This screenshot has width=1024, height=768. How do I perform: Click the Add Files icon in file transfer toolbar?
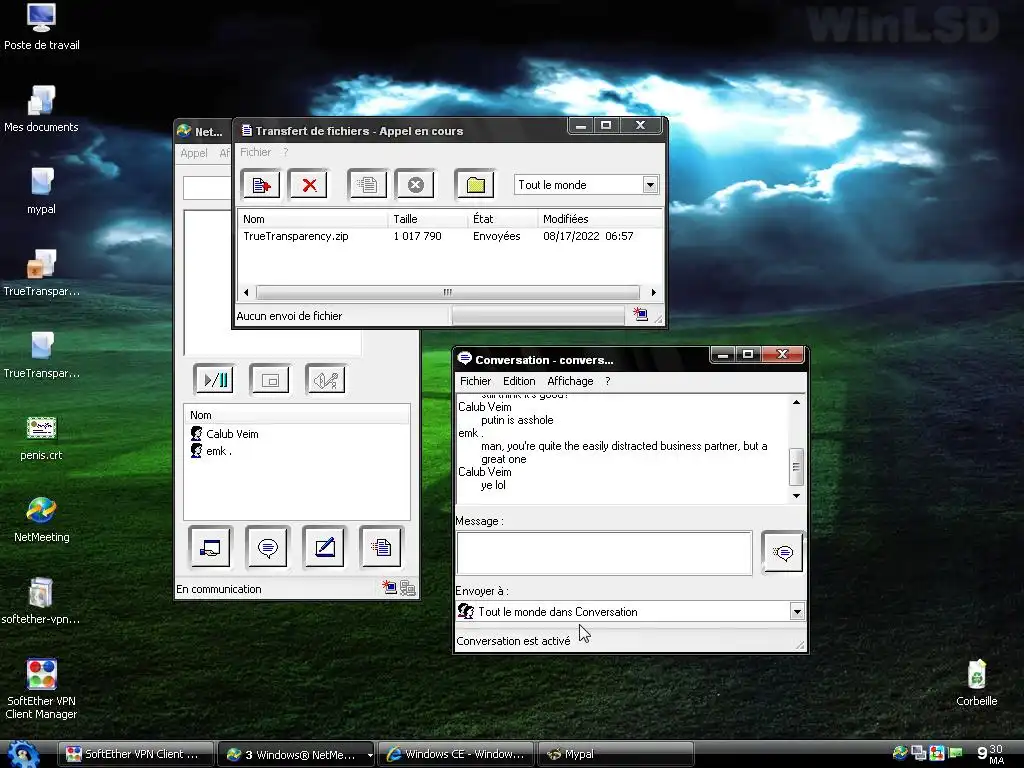[261, 185]
